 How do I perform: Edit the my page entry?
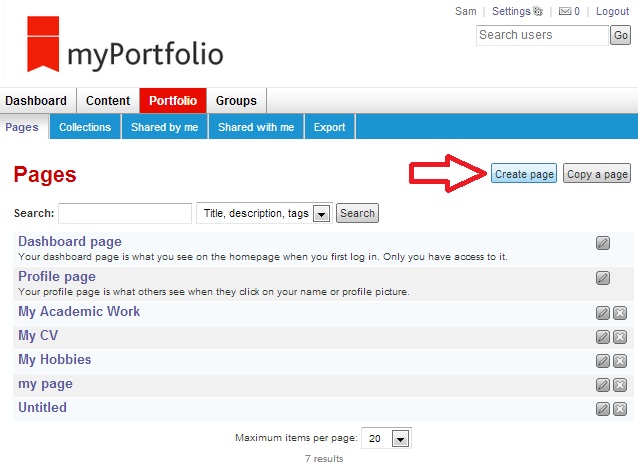click(602, 385)
